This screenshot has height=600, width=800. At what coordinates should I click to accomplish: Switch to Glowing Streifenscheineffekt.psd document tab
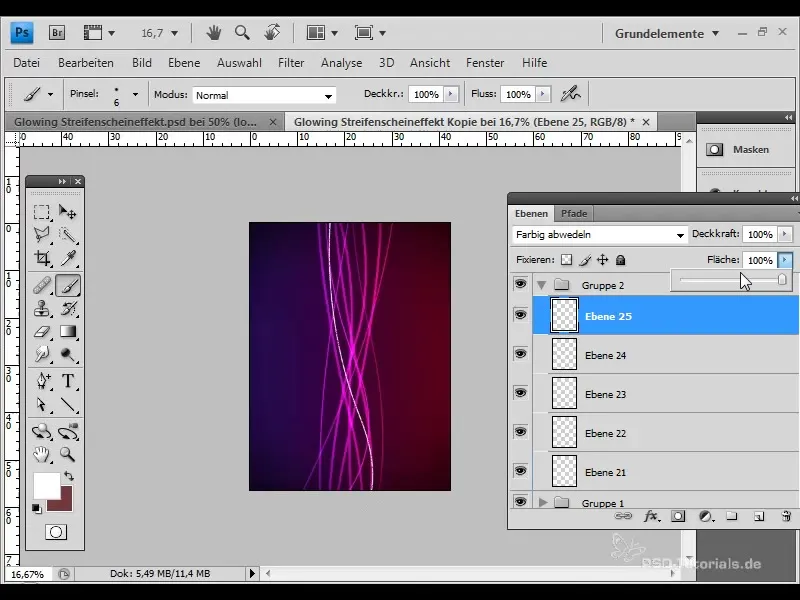pyautogui.click(x=136, y=122)
